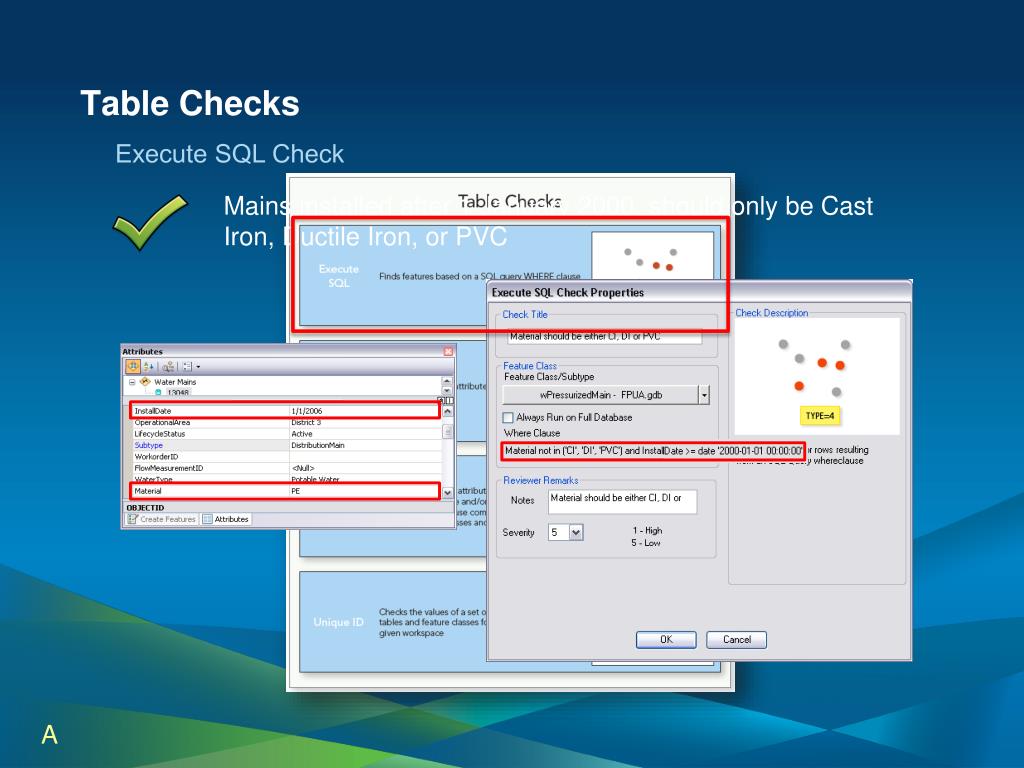
Task: Click Cancel in Execute SQL Check Properties
Action: tap(737, 639)
